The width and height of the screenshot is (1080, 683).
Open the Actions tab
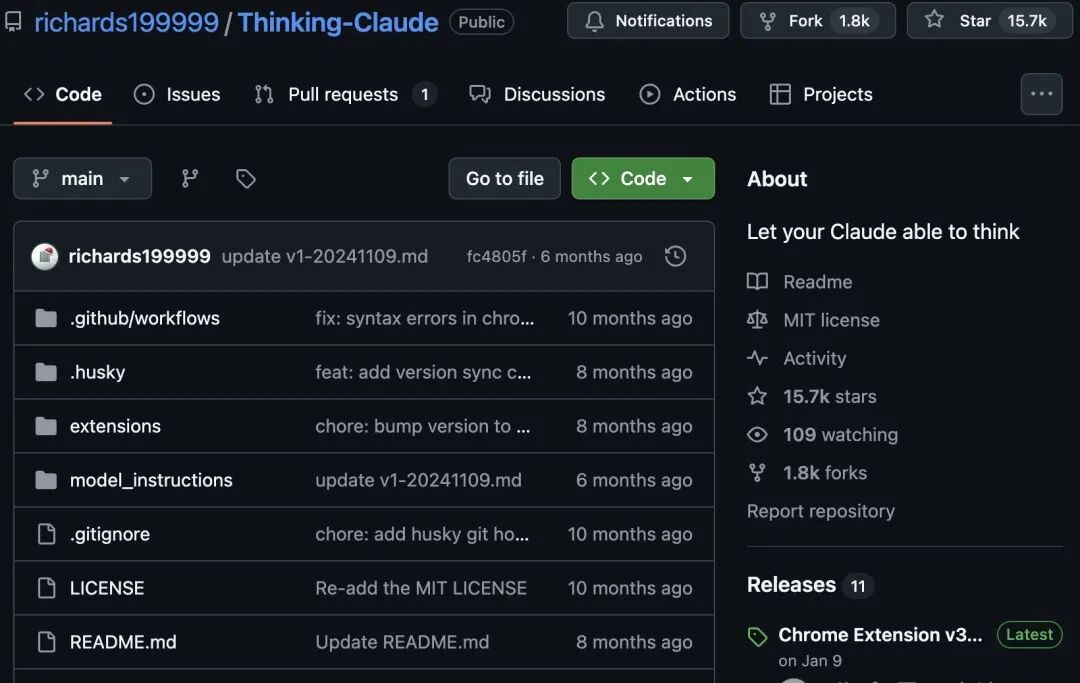[687, 94]
